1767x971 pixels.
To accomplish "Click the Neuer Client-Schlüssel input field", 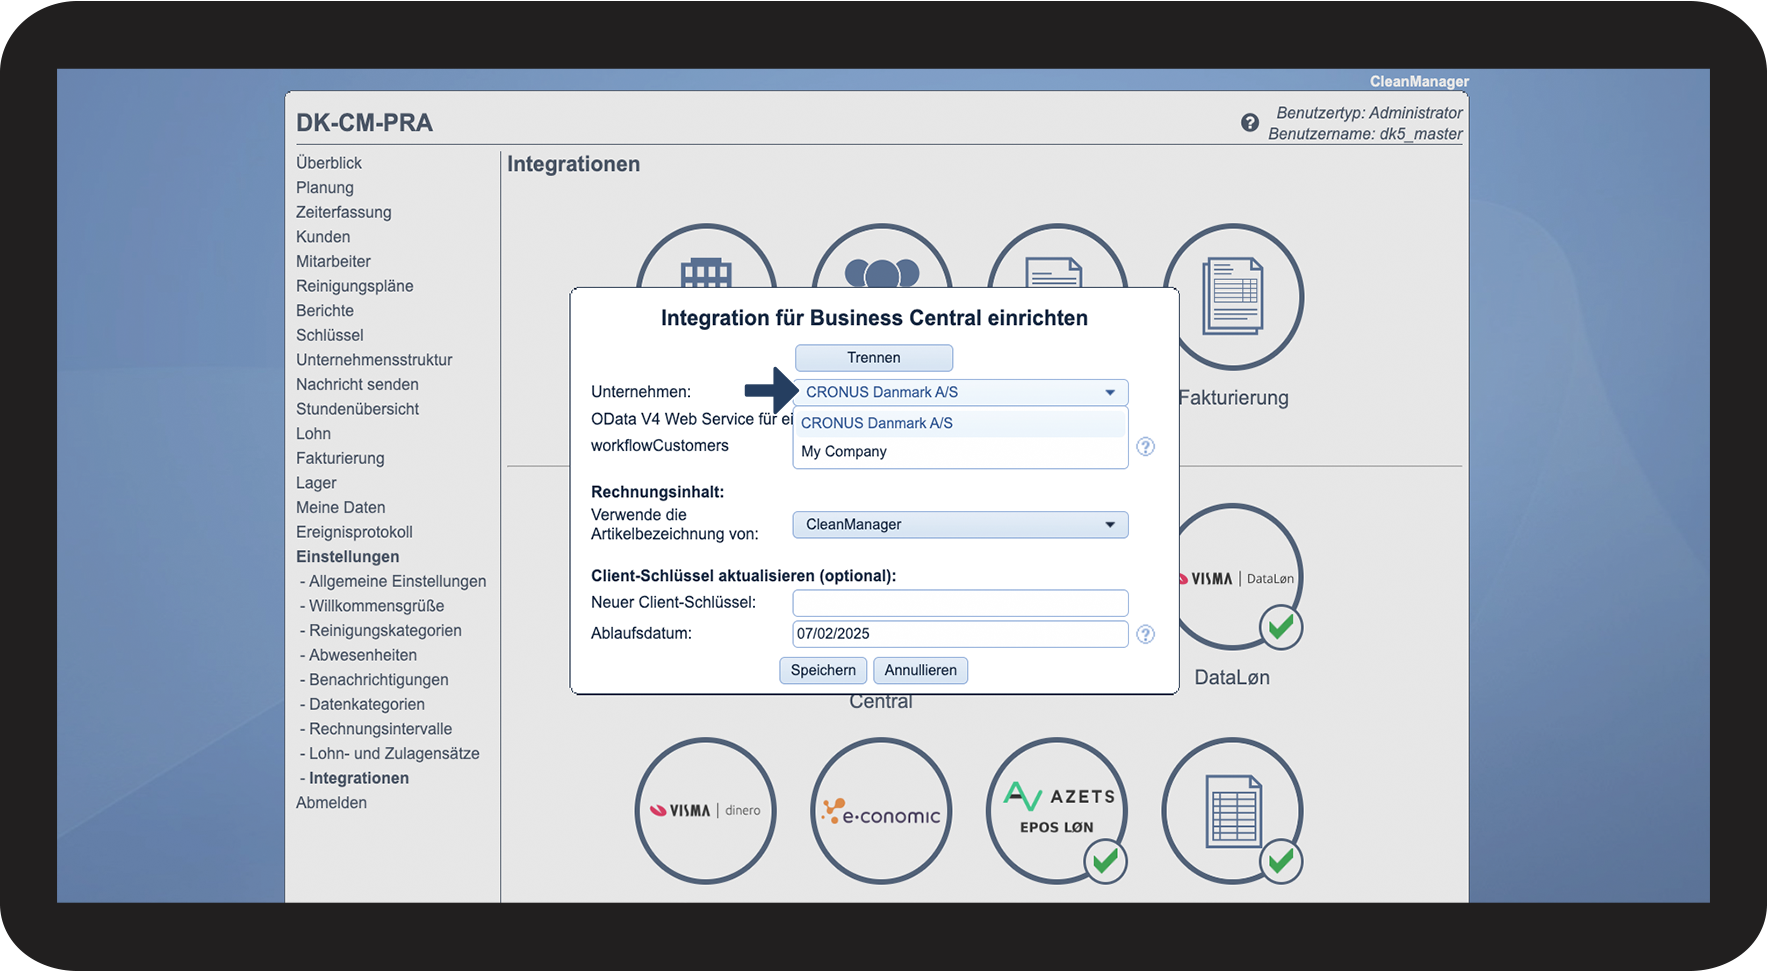I will pos(960,603).
